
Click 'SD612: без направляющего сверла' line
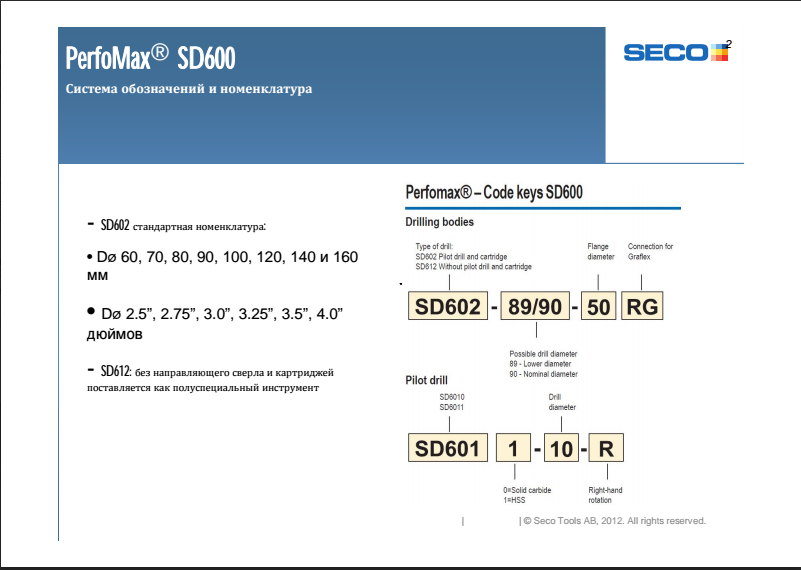[x=210, y=371]
